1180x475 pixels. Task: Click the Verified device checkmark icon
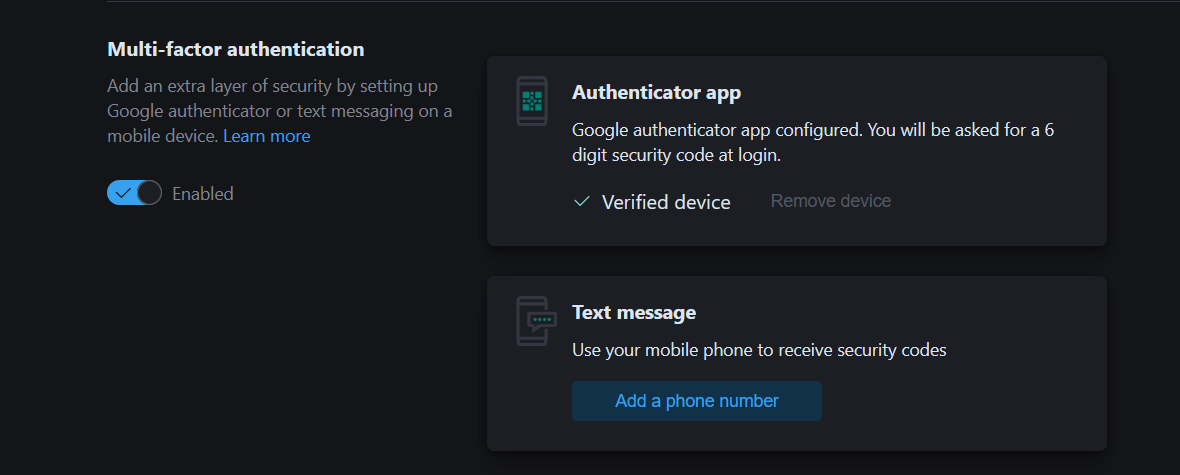coord(581,202)
